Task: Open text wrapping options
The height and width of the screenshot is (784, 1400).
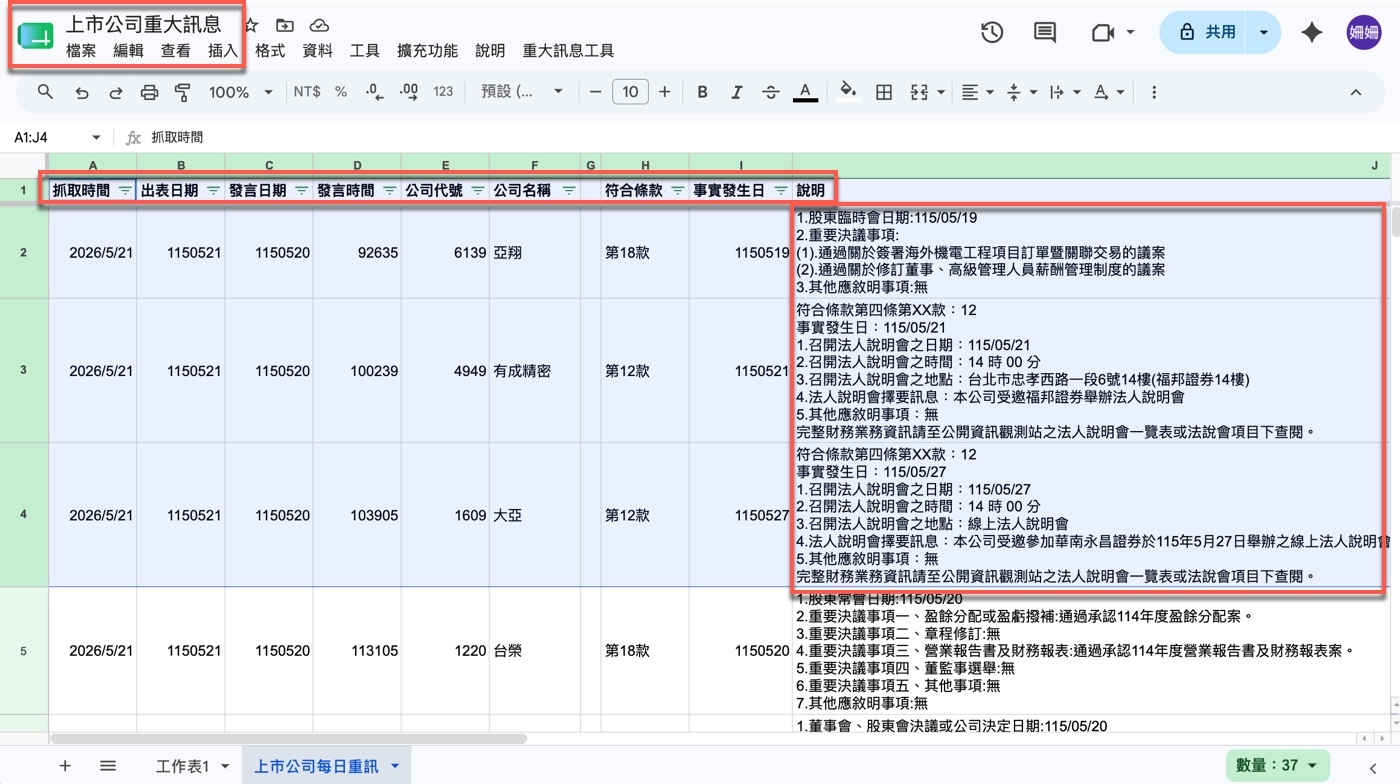Action: (x=1064, y=92)
